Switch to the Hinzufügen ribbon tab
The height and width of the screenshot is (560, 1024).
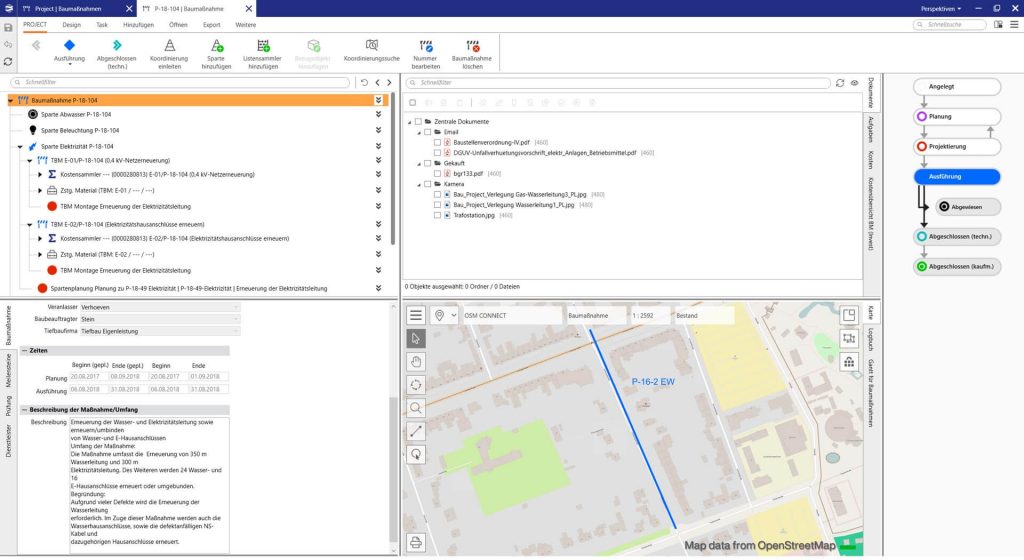point(138,23)
